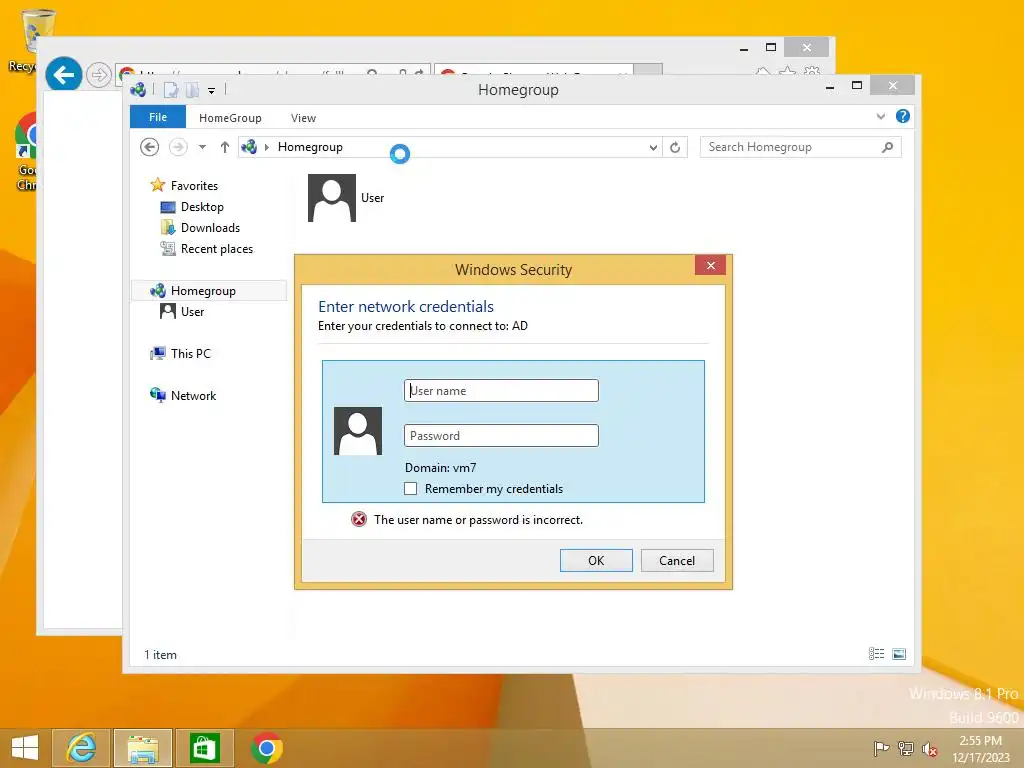Open the Windows Start button
This screenshot has width=1024, height=768.
[25, 748]
